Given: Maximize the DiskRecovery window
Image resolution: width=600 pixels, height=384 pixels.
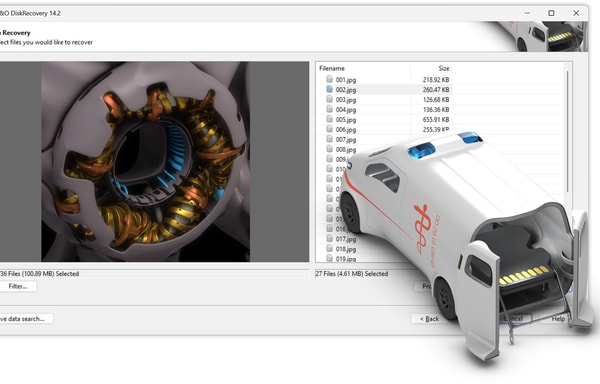Looking at the screenshot, I should (x=551, y=13).
